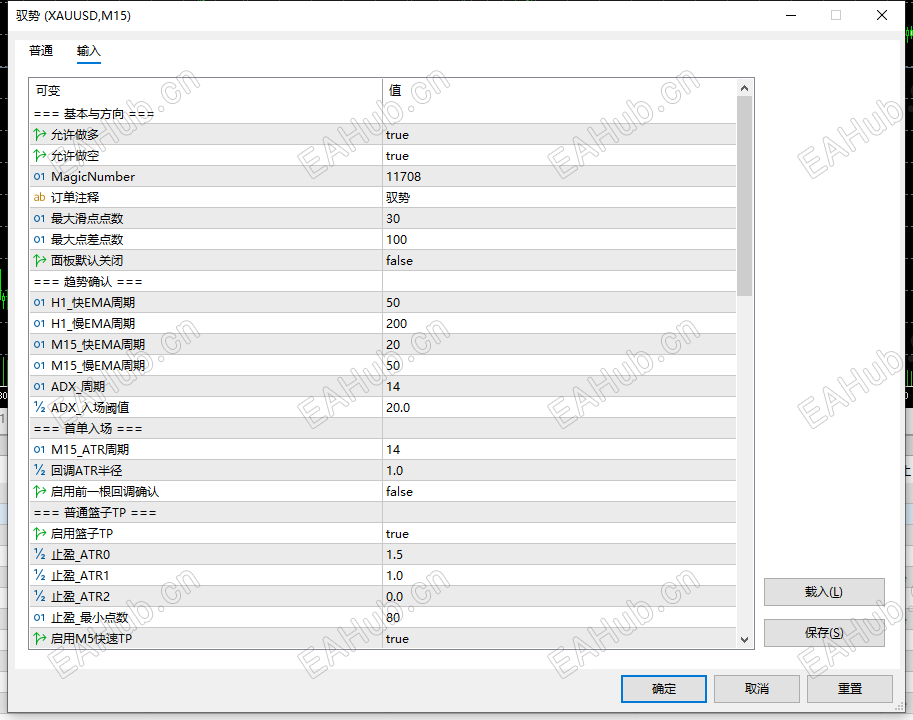The height and width of the screenshot is (720, 913).
Task: Load a preset with 载入(L)
Action: [x=824, y=592]
